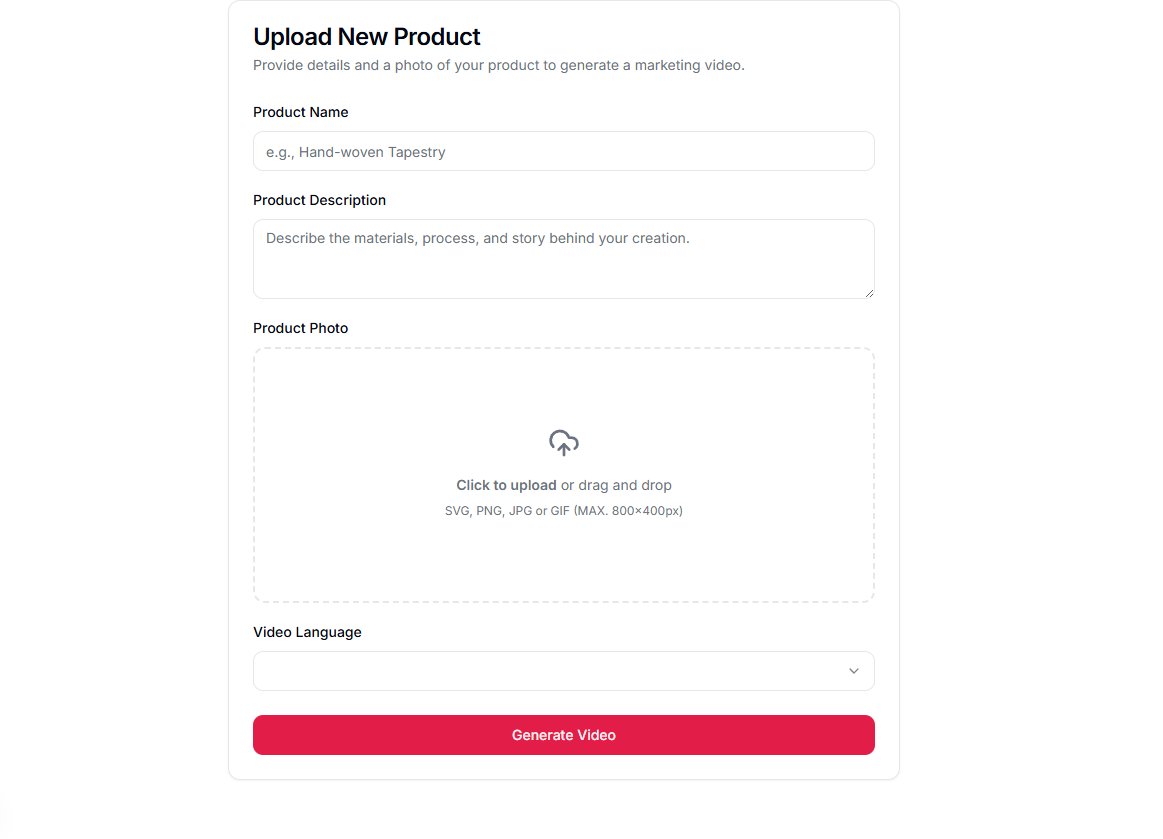Open the Video Language dropdown
This screenshot has width=1163, height=839.
(x=563, y=671)
